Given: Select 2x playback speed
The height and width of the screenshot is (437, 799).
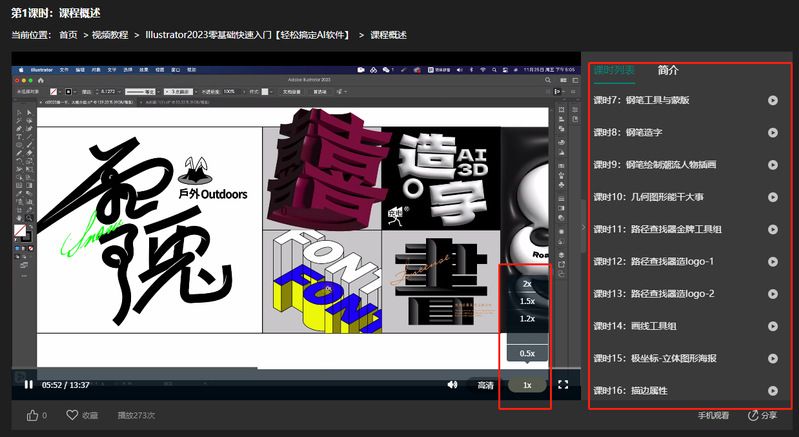Looking at the screenshot, I should [x=527, y=283].
